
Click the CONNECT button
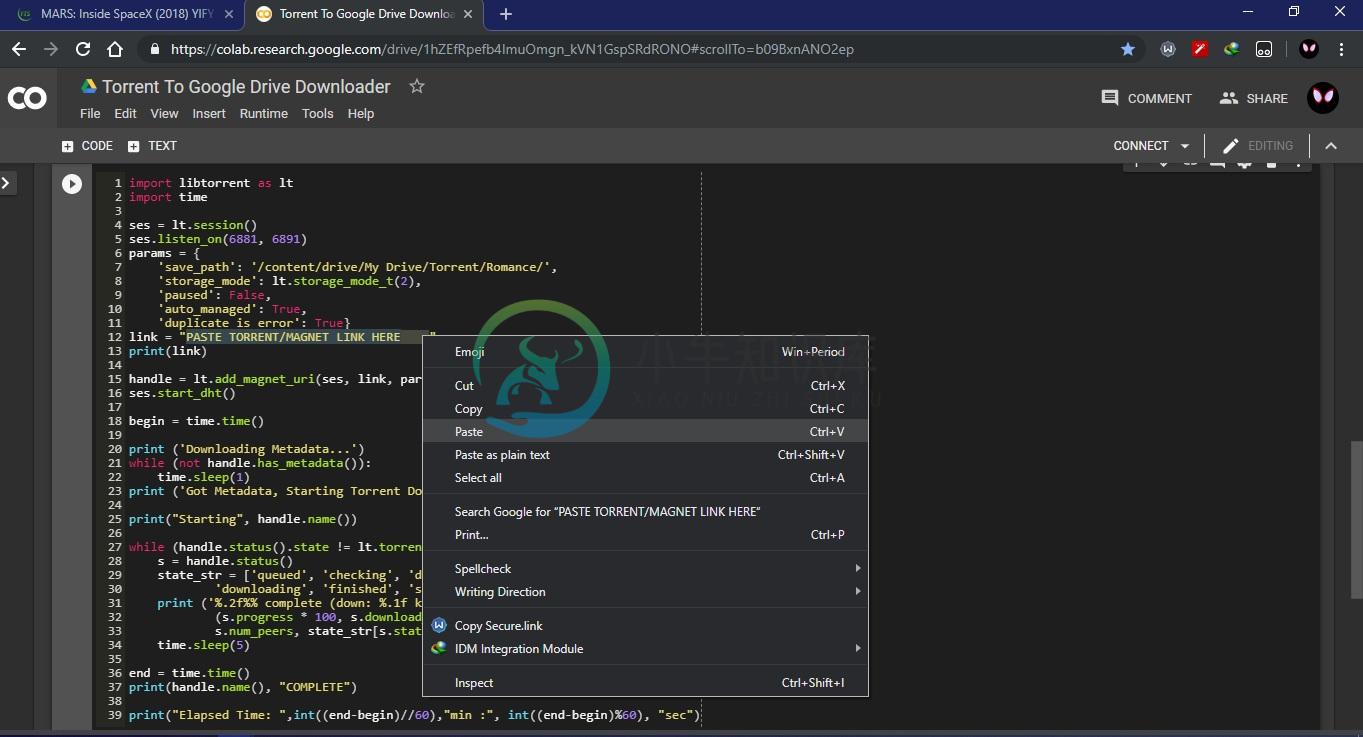click(1141, 146)
